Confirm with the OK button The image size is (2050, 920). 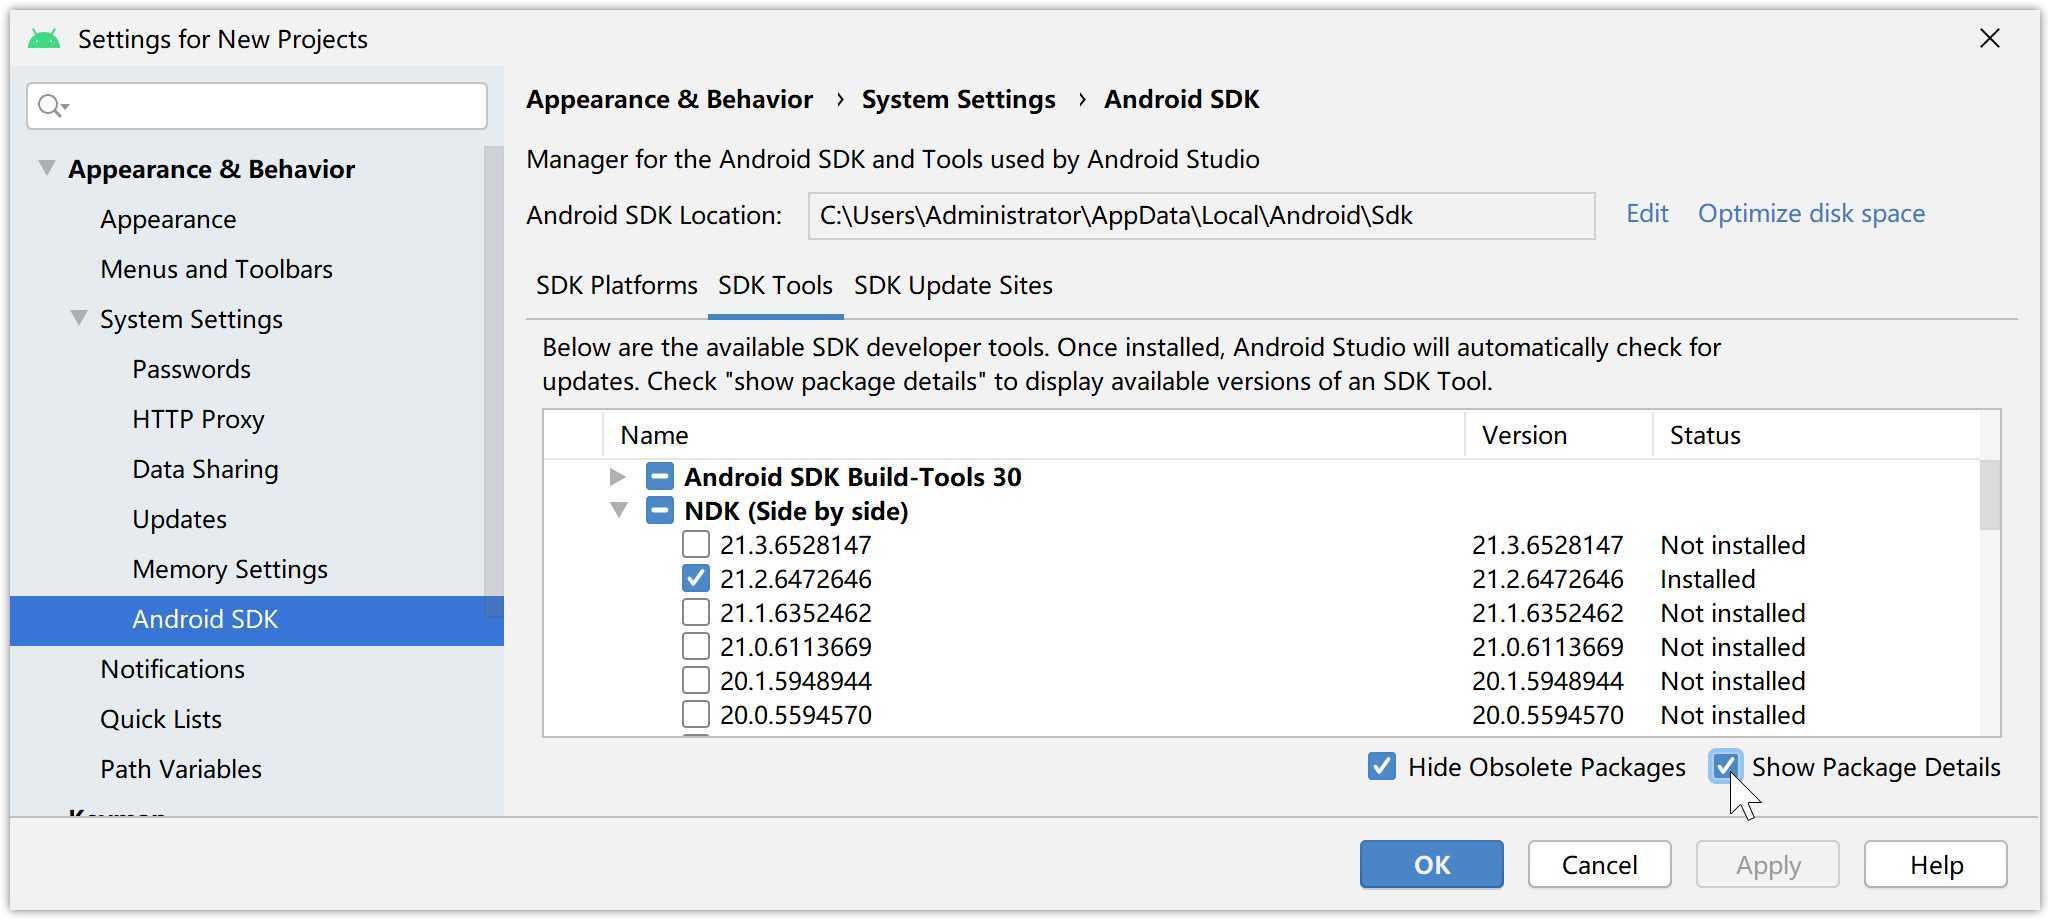coord(1431,865)
